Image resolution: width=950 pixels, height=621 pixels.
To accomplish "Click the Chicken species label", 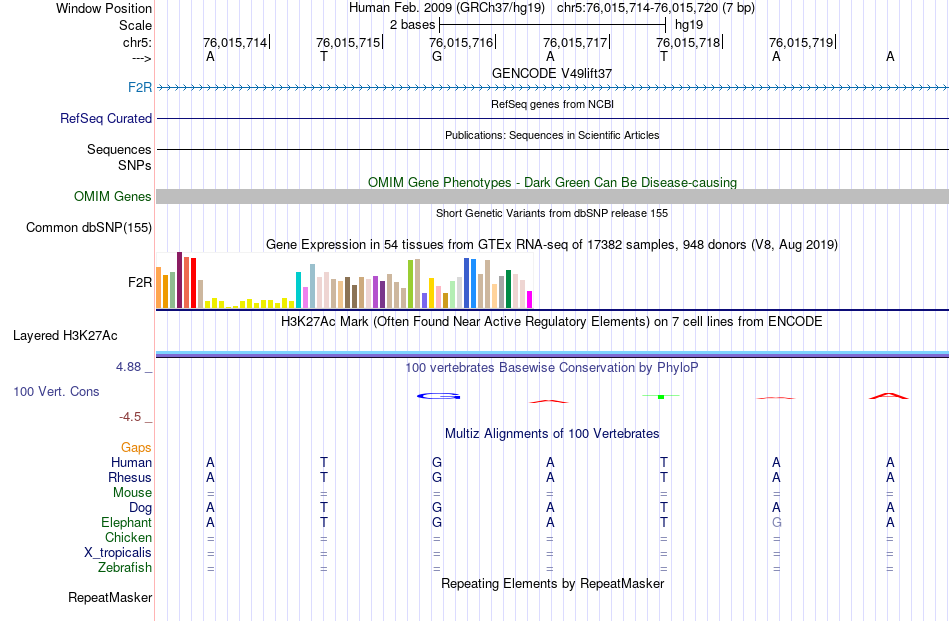I will (x=128, y=537).
